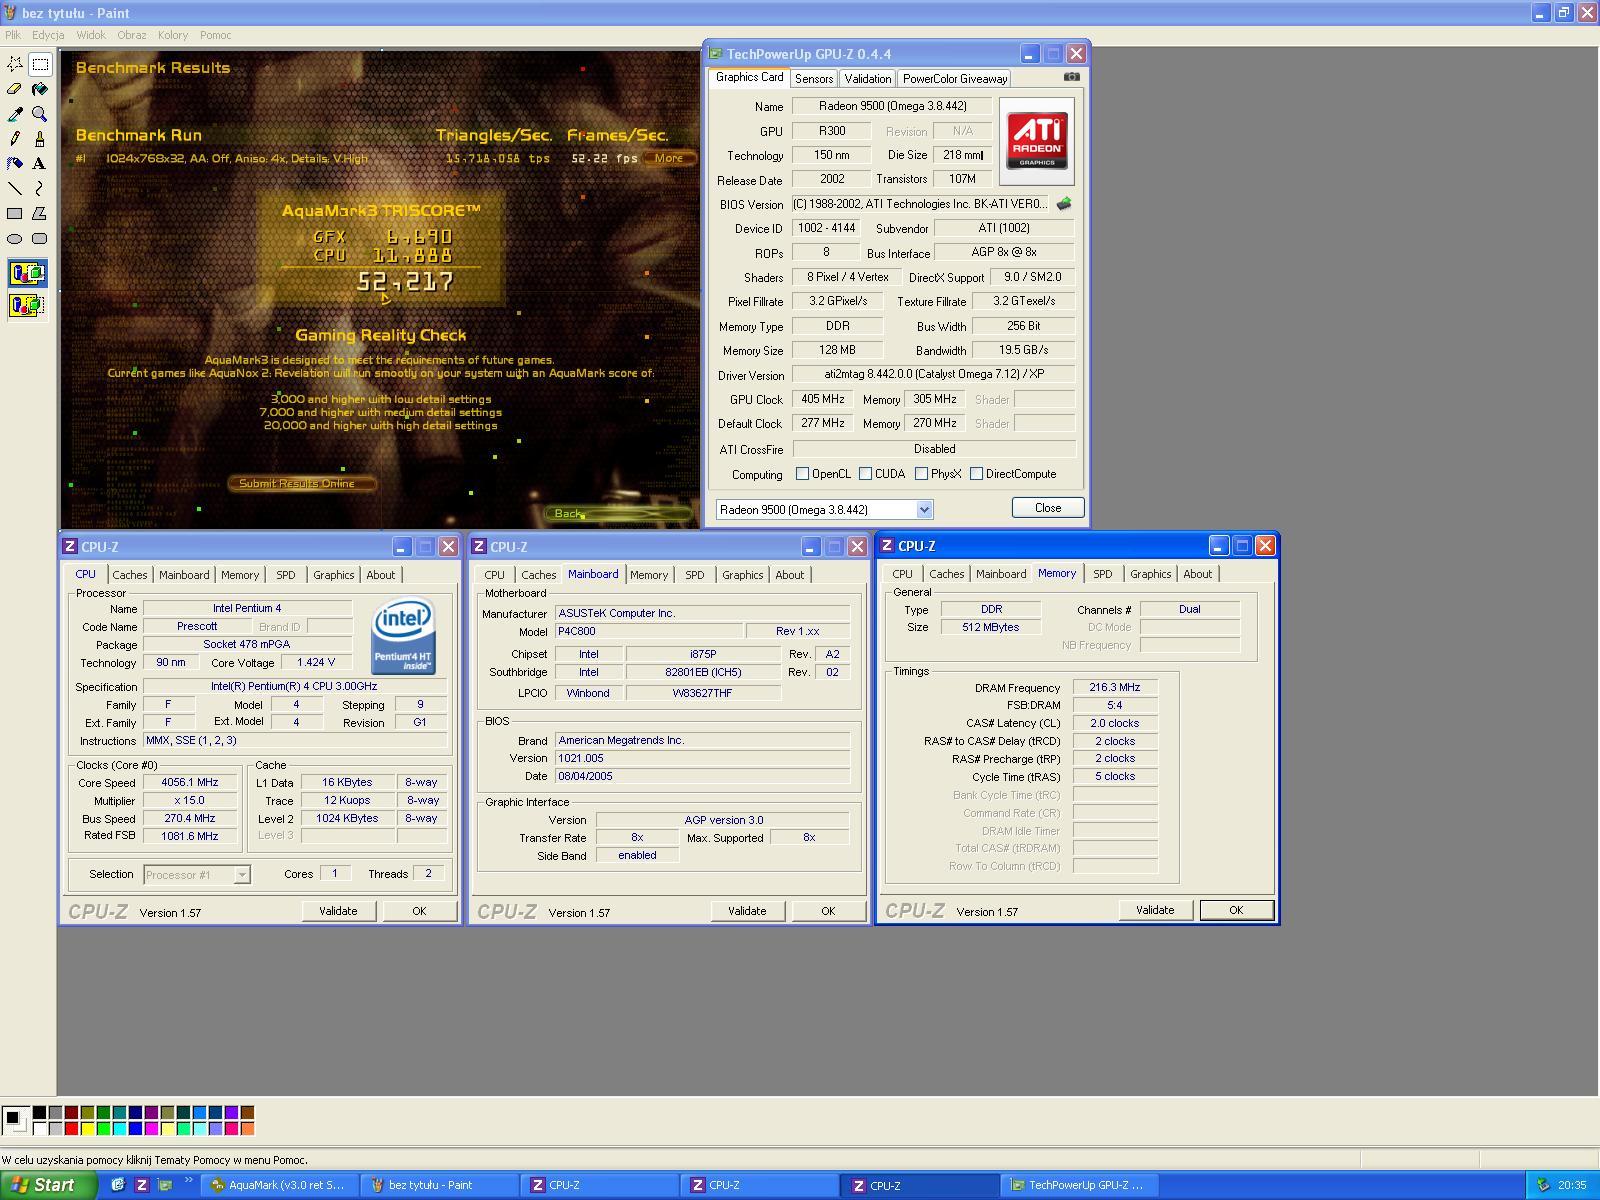Choose the Eraser tool in Paint
Image resolution: width=1600 pixels, height=1200 pixels.
[15, 89]
